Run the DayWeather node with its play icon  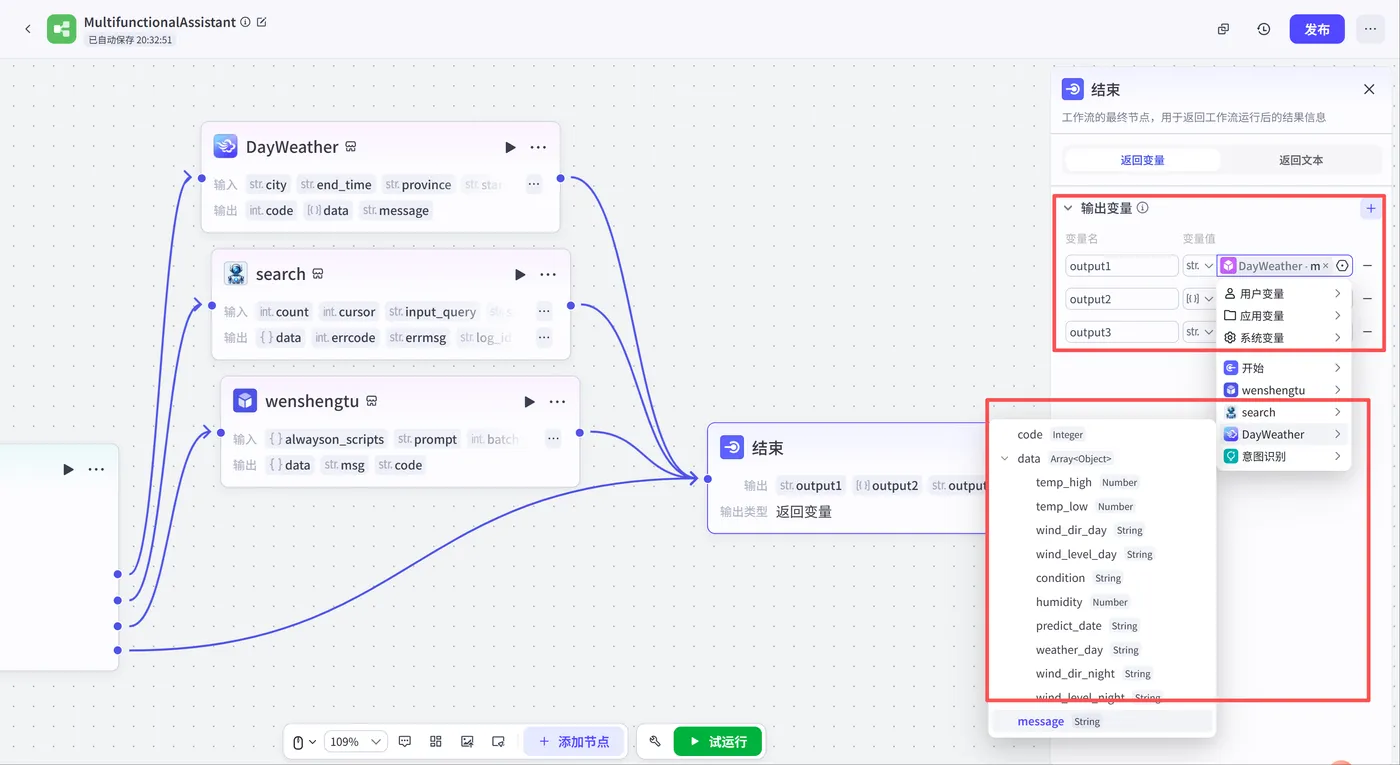[510, 147]
